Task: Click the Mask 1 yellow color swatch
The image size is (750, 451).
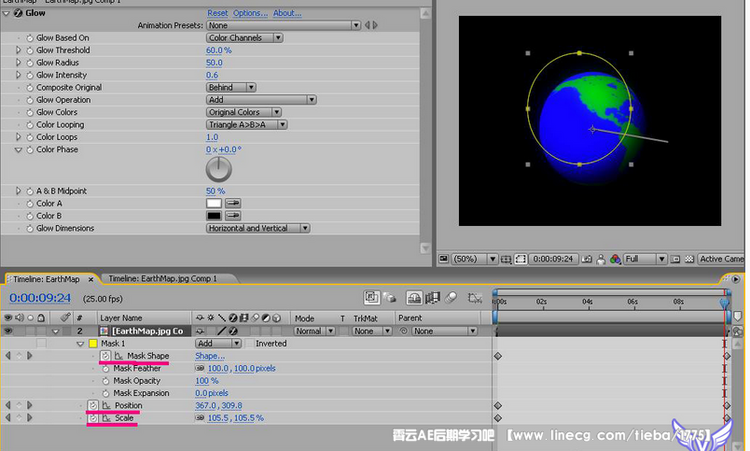Action: (x=93, y=343)
